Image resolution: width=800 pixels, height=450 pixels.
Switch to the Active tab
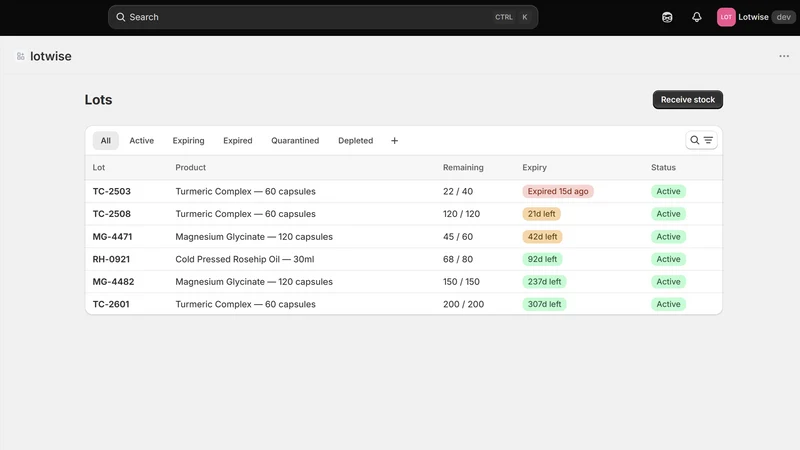tap(141, 141)
